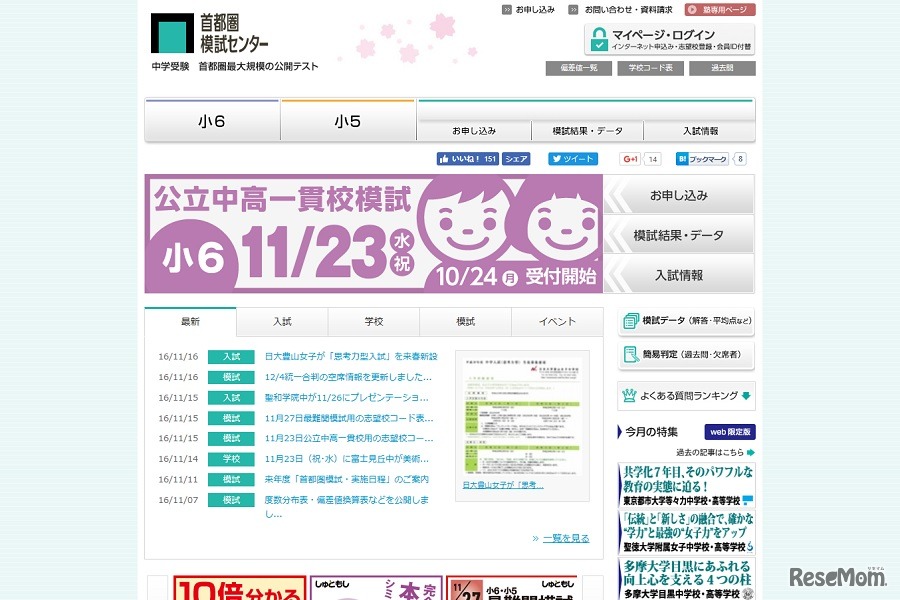Open お申し込み in the navigation bar
Image resolution: width=900 pixels, height=600 pixels.
coord(474,131)
